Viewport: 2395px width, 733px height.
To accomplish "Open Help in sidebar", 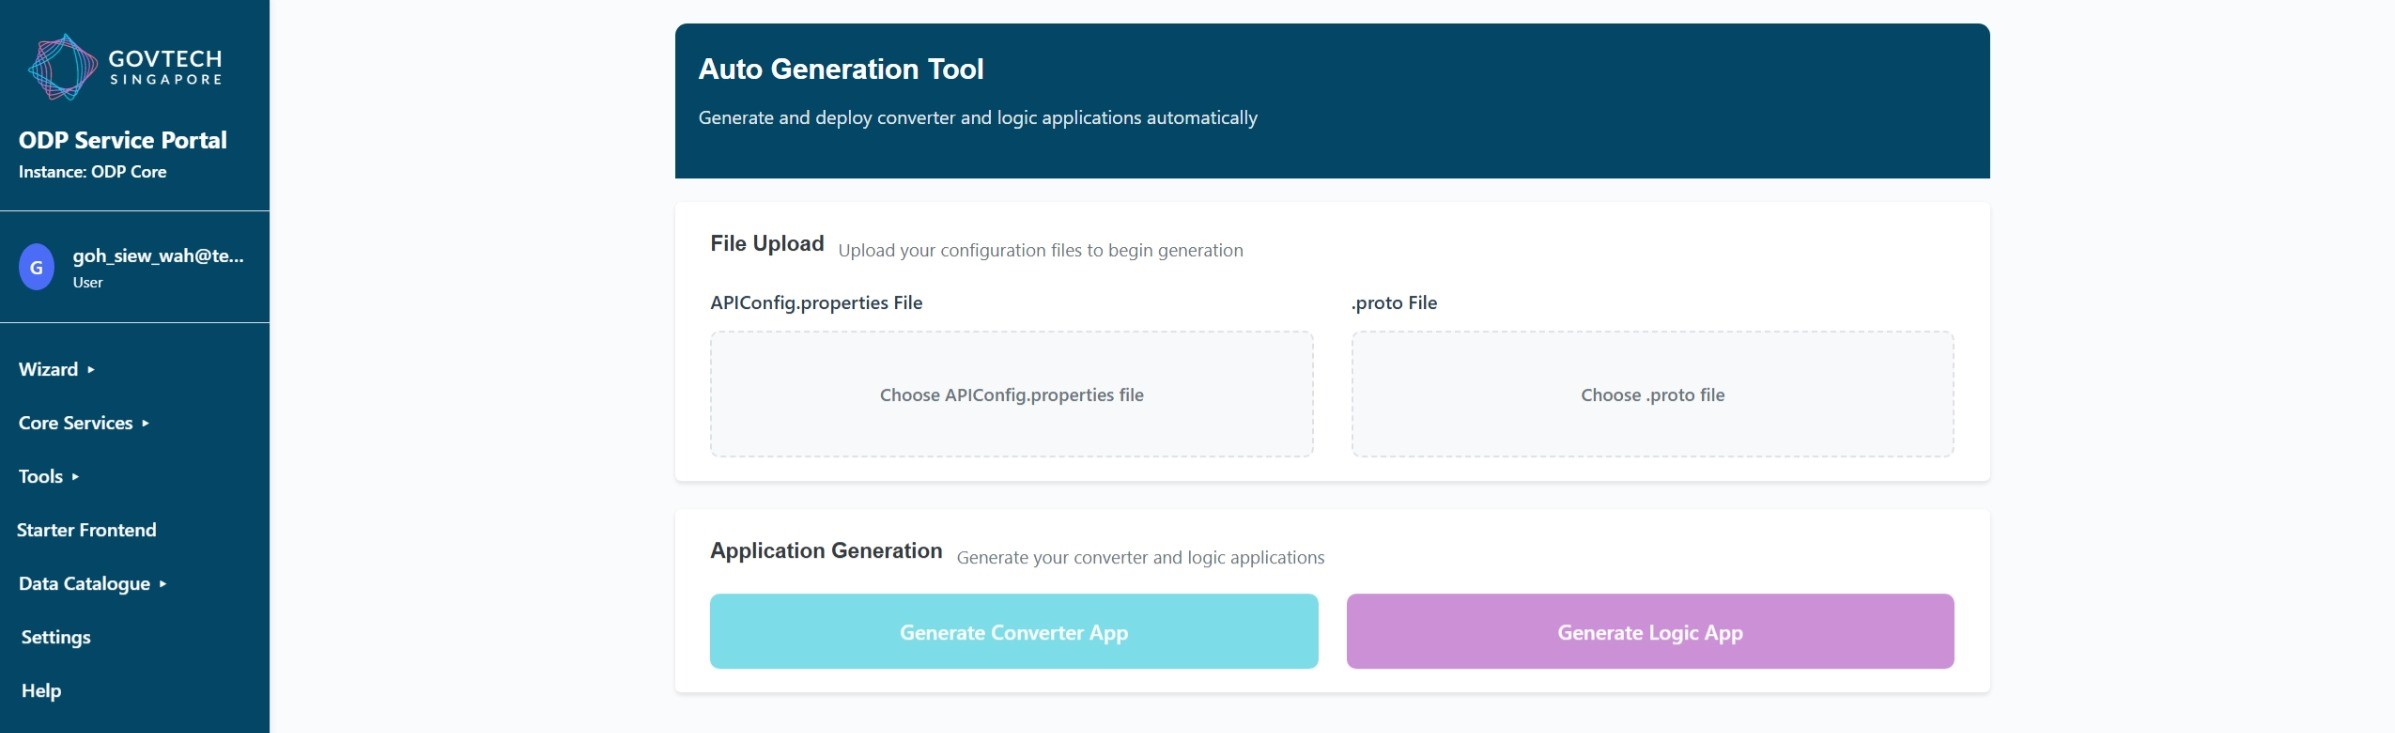I will 41,691.
